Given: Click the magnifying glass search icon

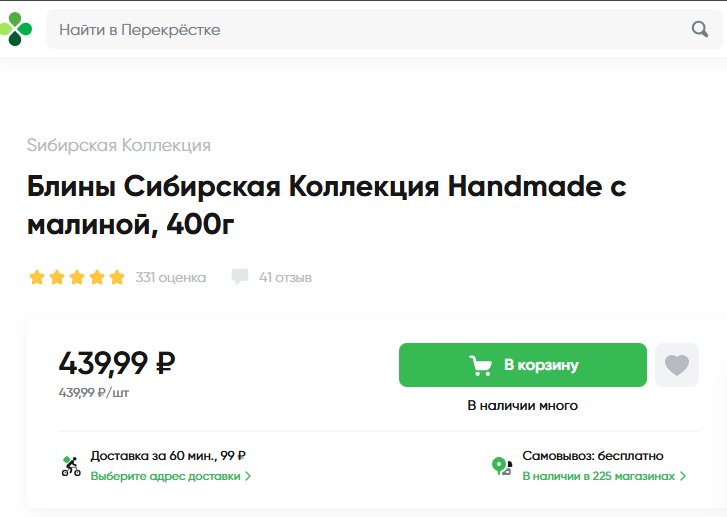Looking at the screenshot, I should [x=700, y=29].
